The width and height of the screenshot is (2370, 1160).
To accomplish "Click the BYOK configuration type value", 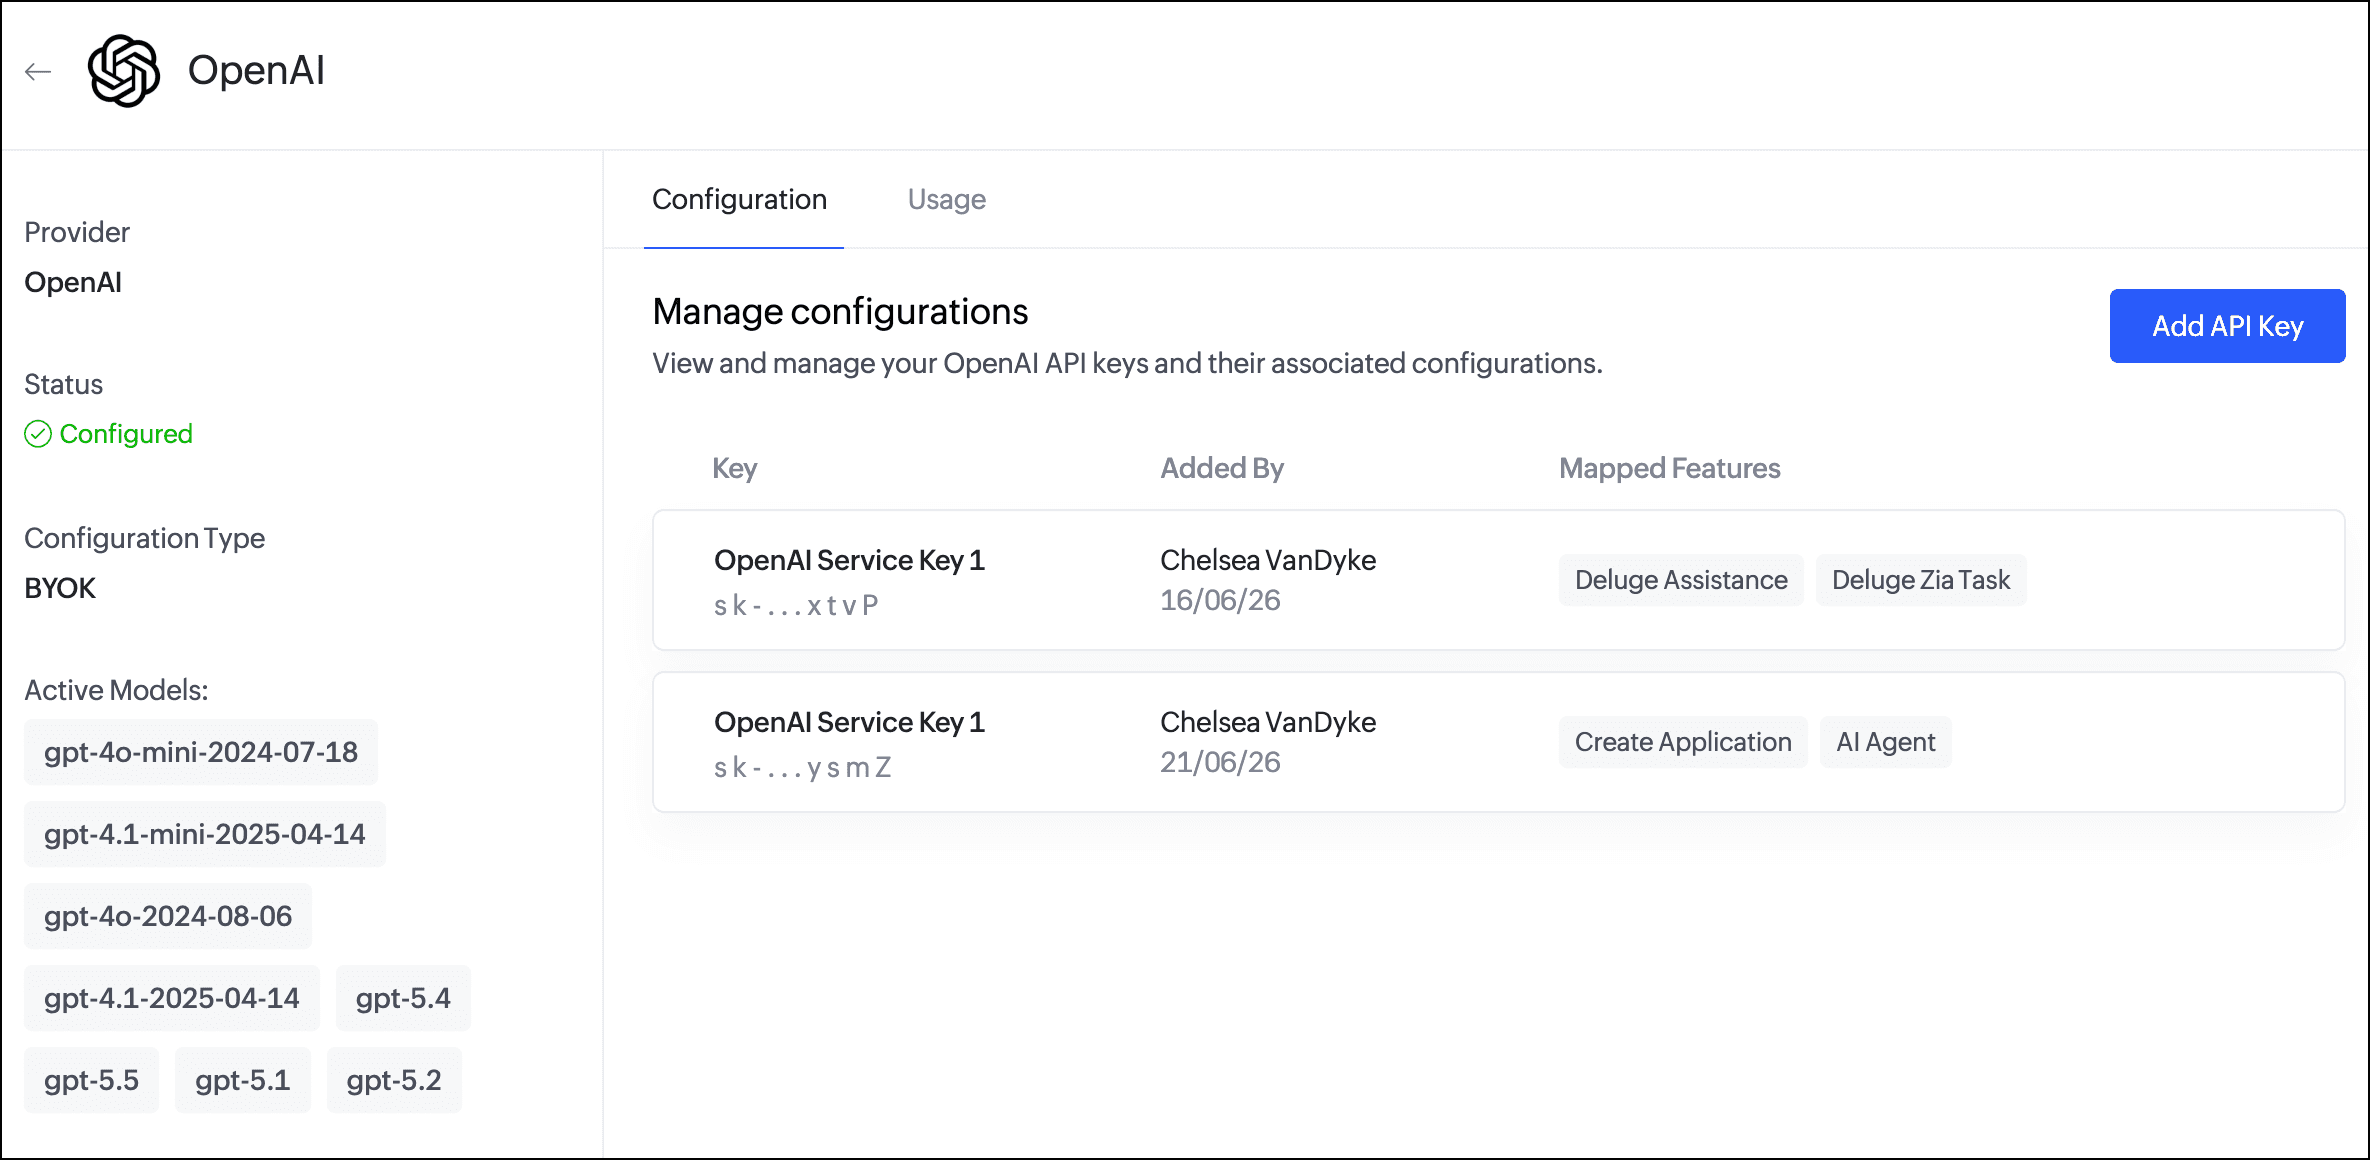I will [x=60, y=588].
